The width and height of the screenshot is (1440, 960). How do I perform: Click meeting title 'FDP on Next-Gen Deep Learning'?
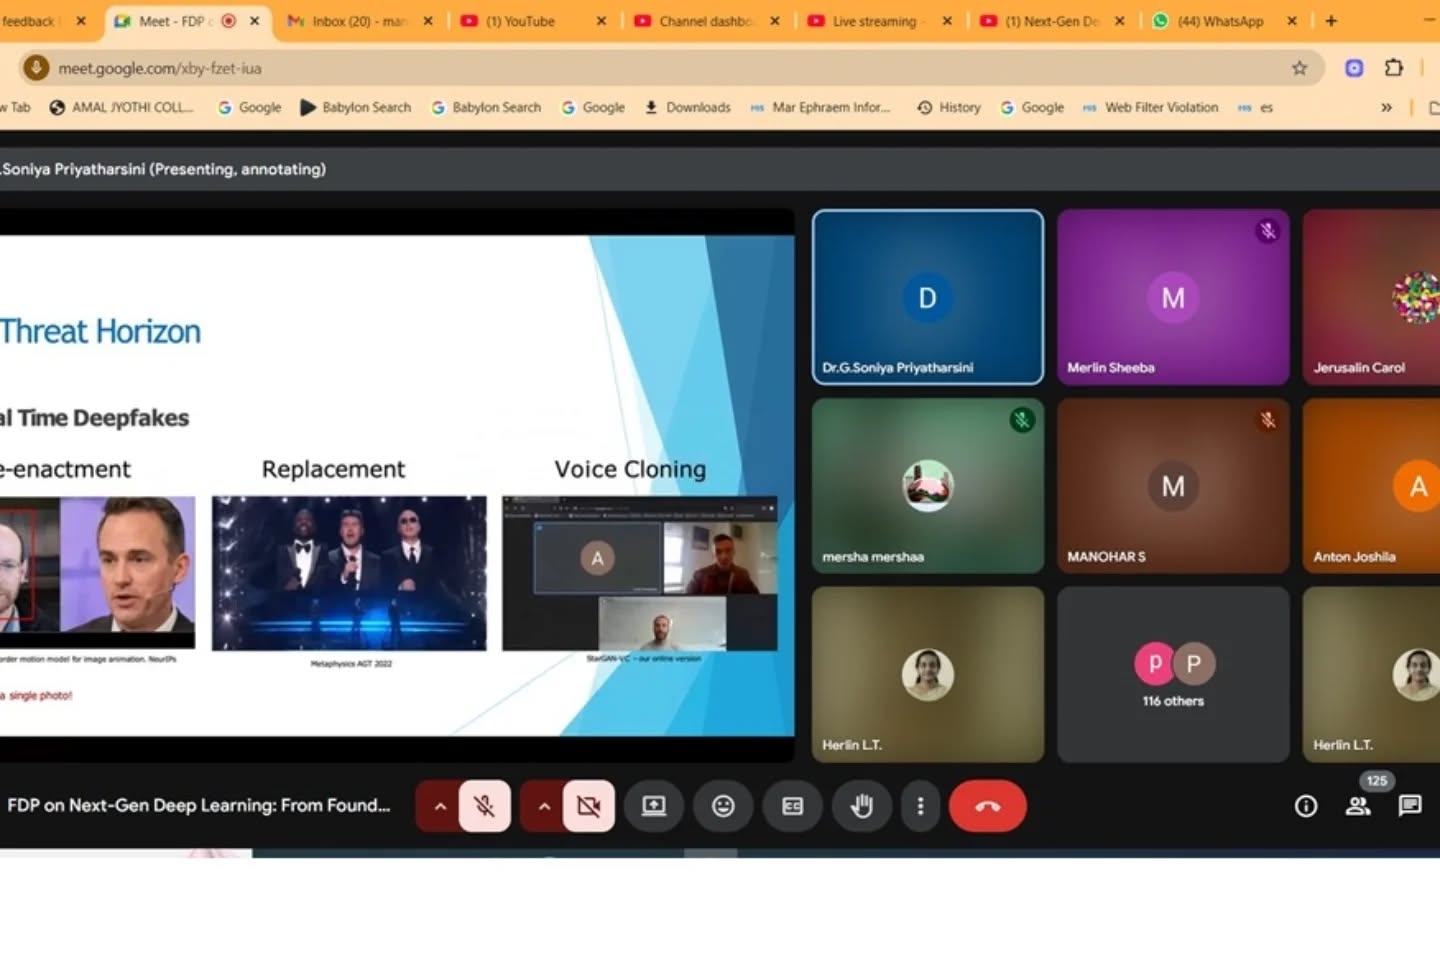pos(199,806)
